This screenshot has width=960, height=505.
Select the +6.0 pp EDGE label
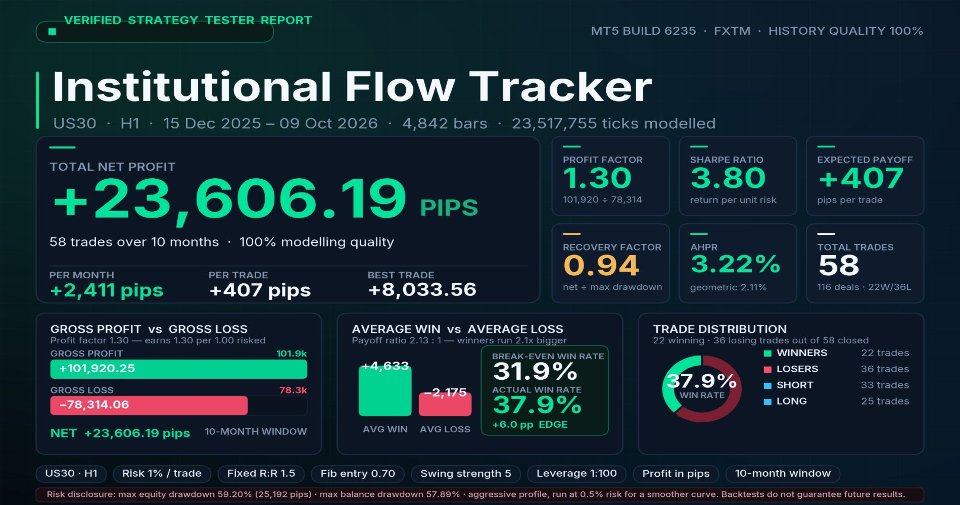click(530, 425)
